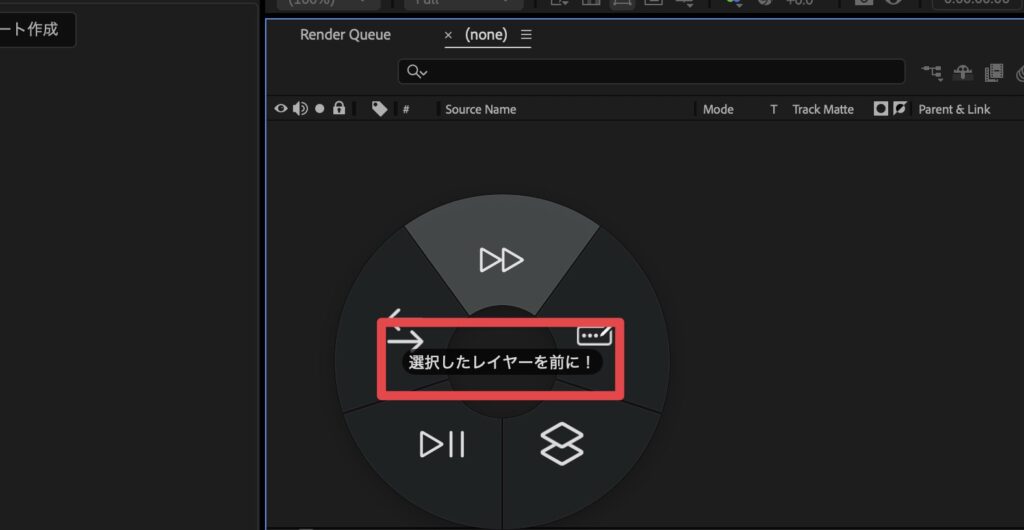Click the inverted matte icon before Parent & Link
1024x530 pixels.
[899, 109]
